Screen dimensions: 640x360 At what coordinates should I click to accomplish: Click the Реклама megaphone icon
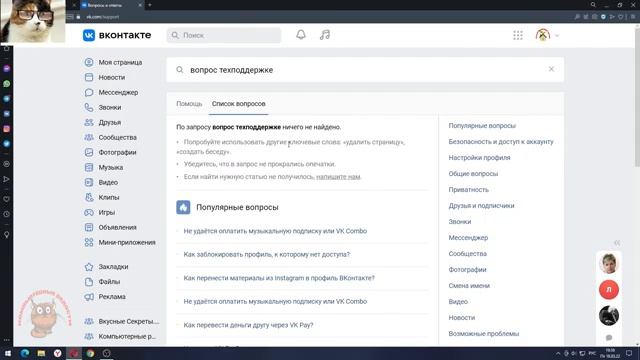point(89,297)
